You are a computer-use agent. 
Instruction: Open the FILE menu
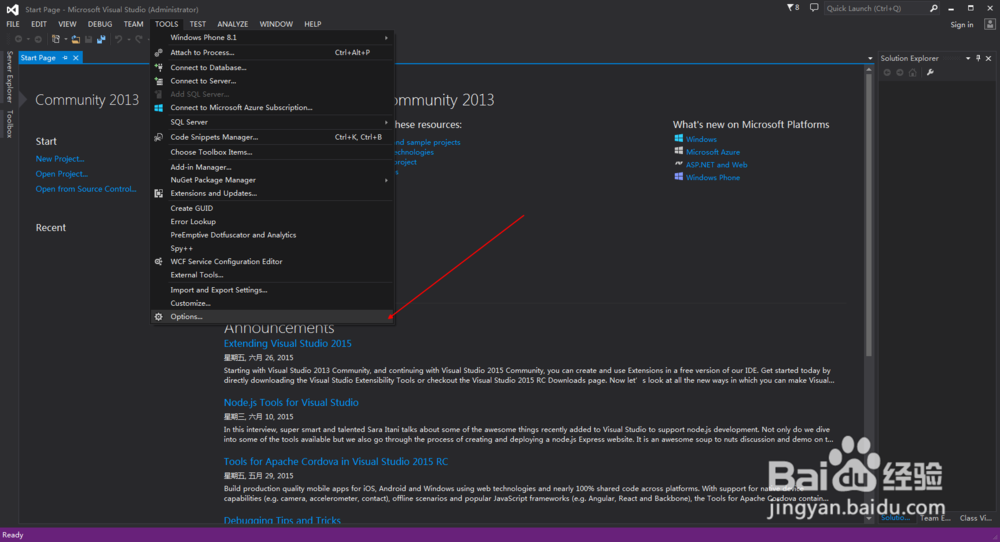coord(13,24)
